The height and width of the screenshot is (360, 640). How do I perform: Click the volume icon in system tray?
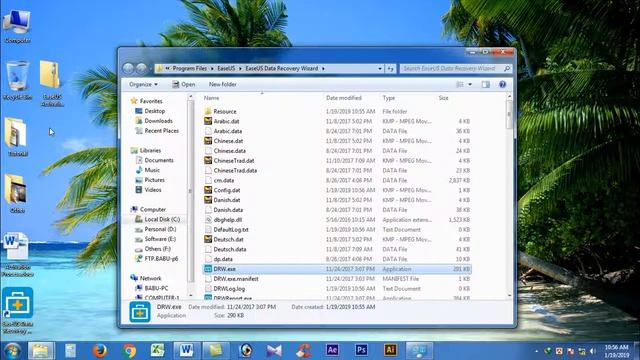[x=593, y=351]
